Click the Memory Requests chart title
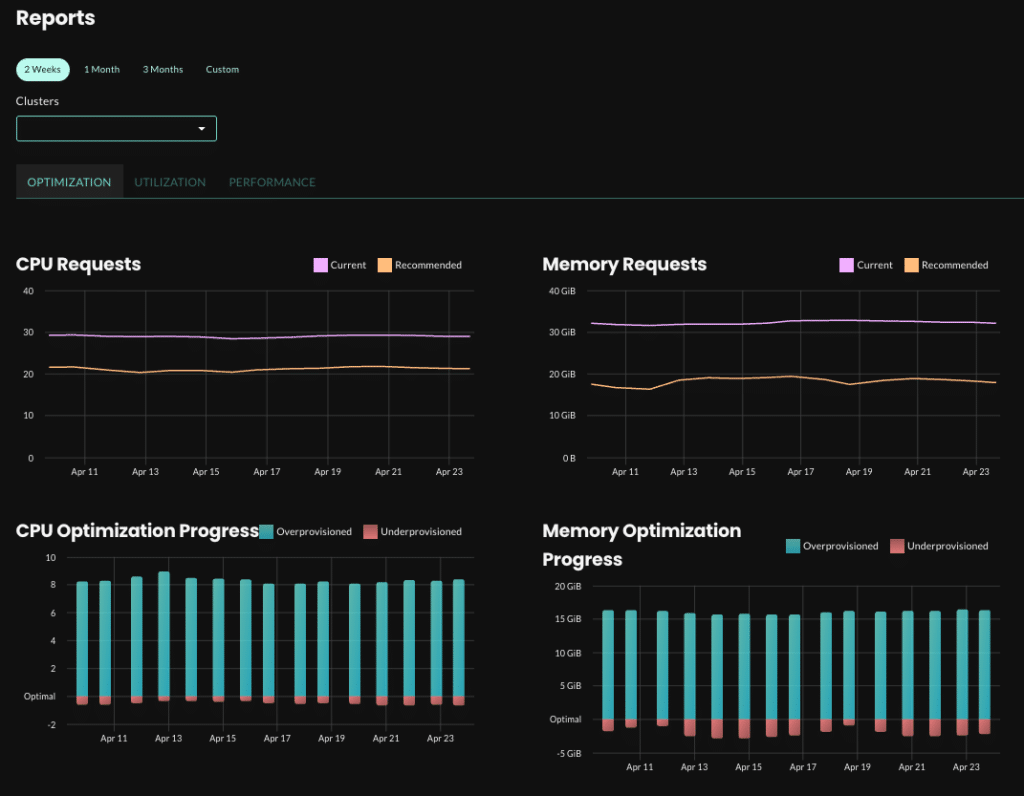Screen dimensions: 1024x796 (624, 264)
